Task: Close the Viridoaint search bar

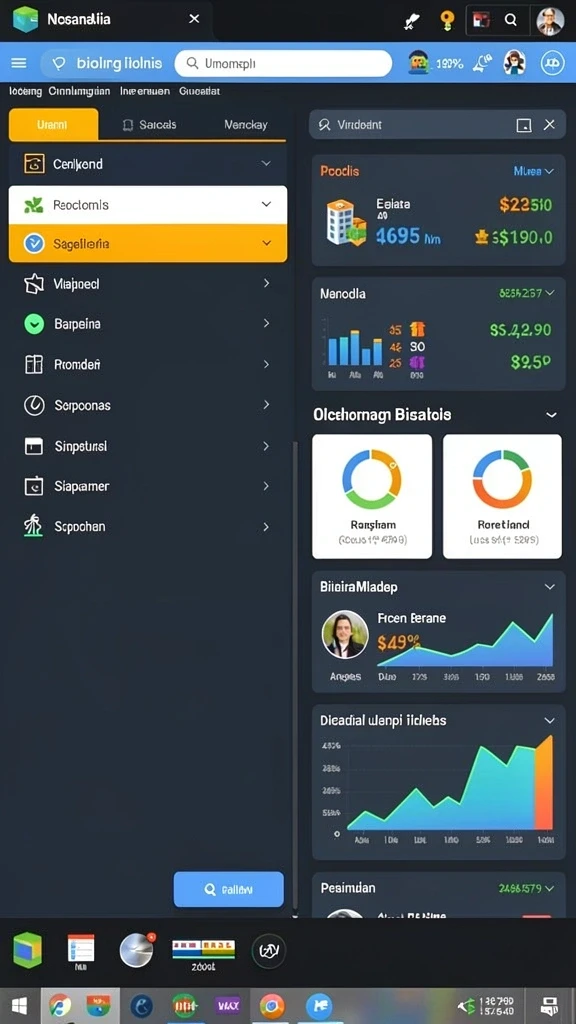Action: 550,125
